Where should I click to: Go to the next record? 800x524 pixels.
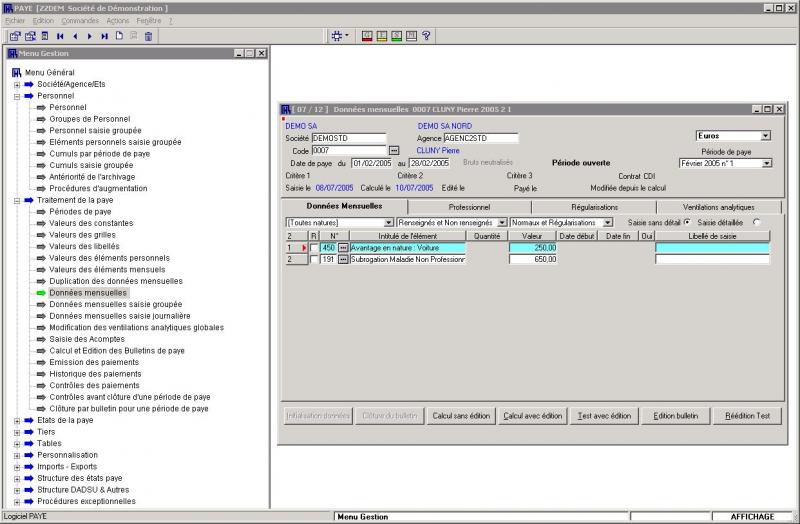click(x=90, y=36)
